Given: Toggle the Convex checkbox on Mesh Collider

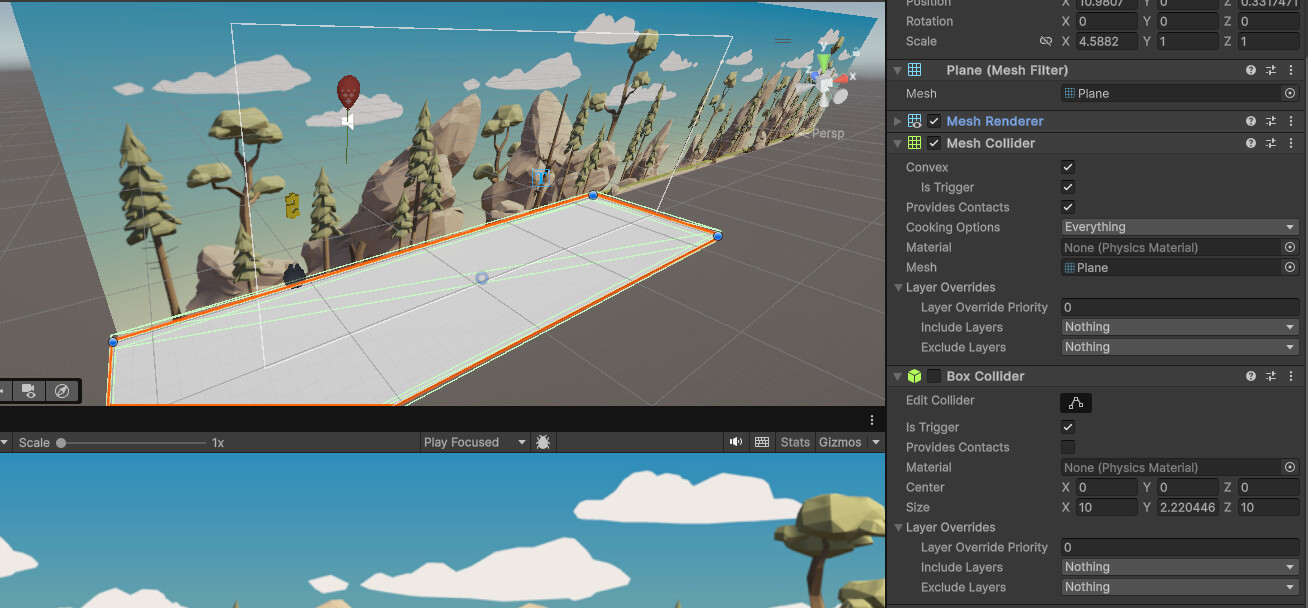Looking at the screenshot, I should click(1067, 167).
